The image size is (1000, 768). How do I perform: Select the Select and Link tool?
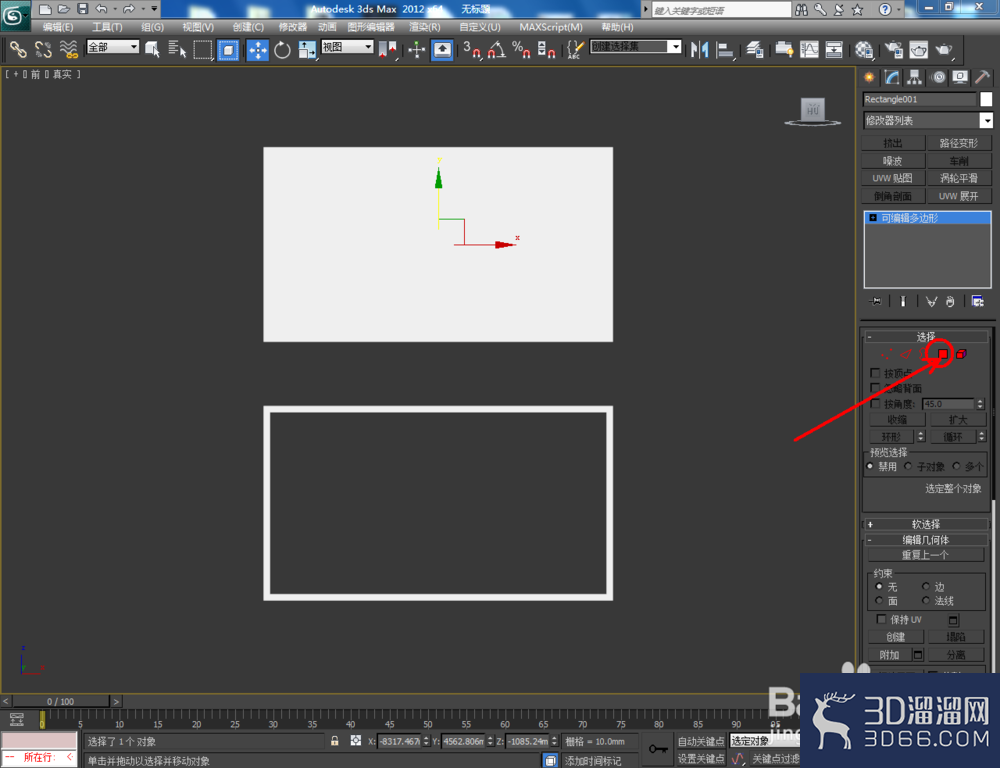pyautogui.click(x=17, y=50)
